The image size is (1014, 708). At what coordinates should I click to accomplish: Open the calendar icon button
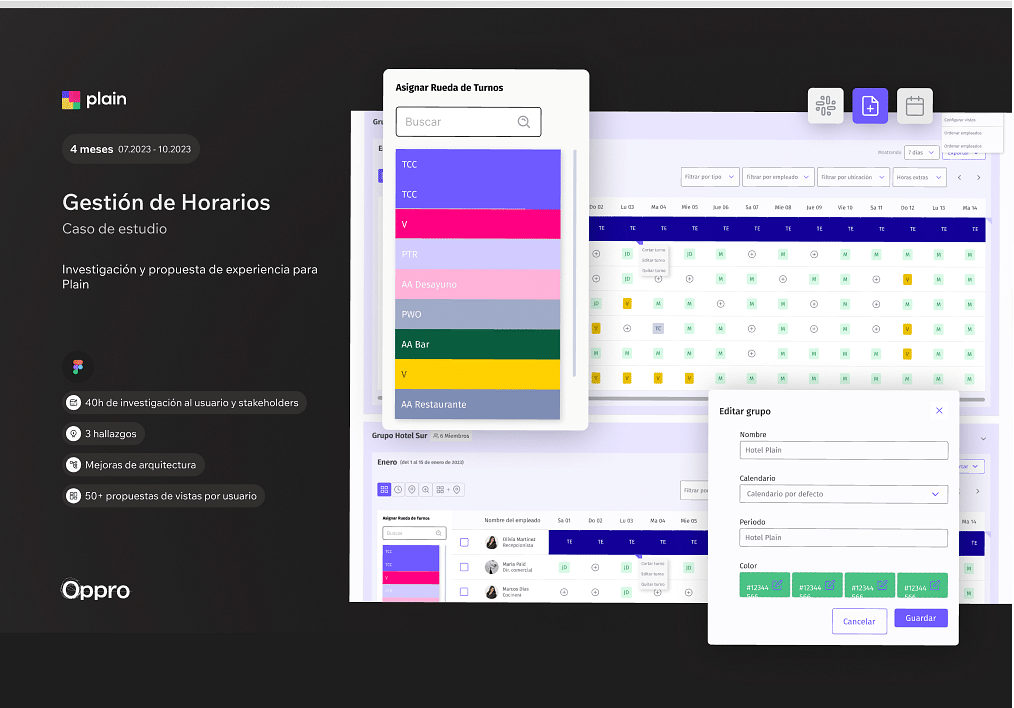click(914, 106)
